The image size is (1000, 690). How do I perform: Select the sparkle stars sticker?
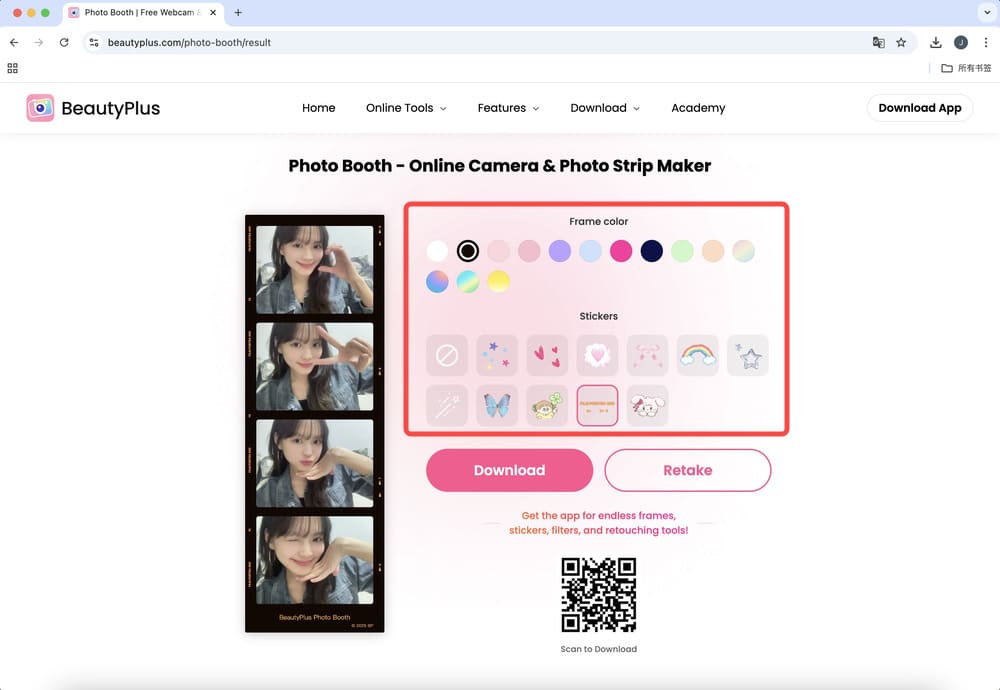coord(497,355)
